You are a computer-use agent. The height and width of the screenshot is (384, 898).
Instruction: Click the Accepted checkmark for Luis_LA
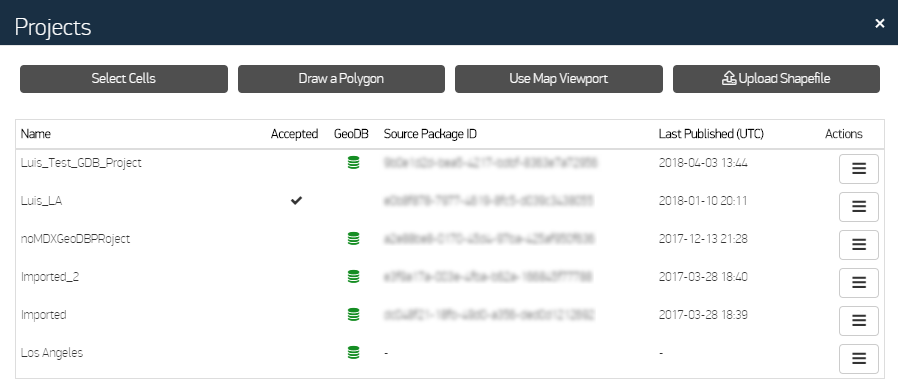pos(296,201)
